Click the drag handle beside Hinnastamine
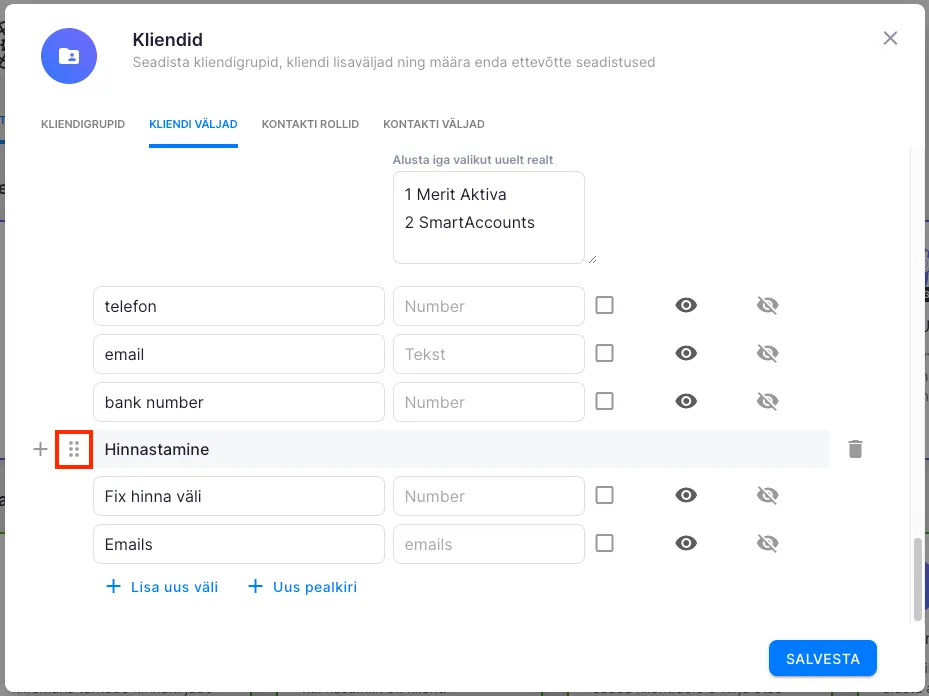The height and width of the screenshot is (696, 929). (74, 450)
